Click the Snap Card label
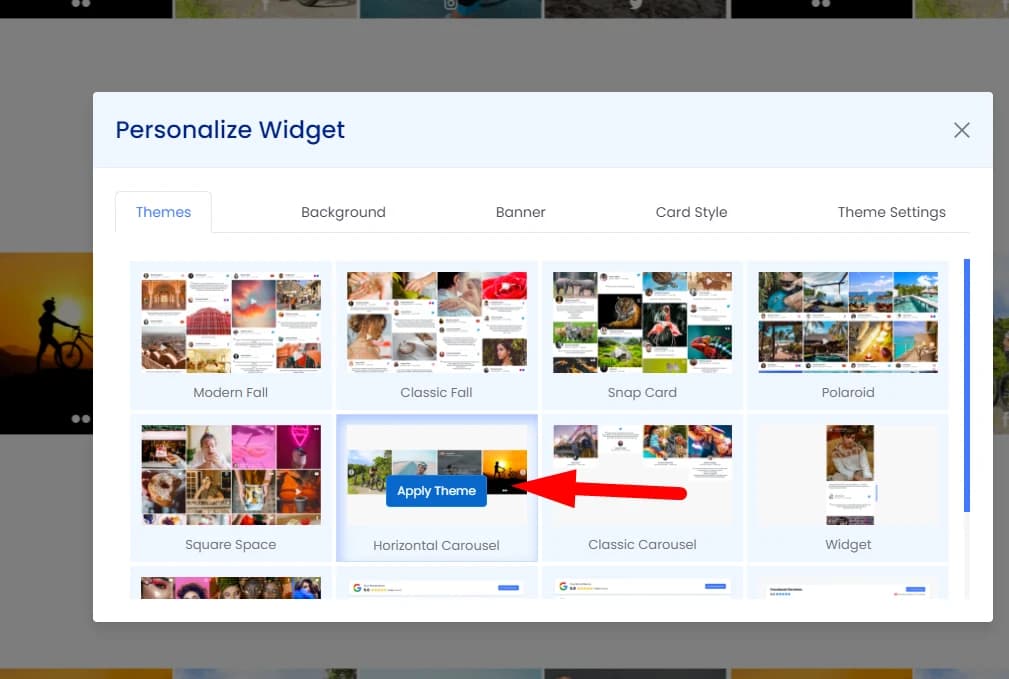This screenshot has height=679, width=1009. (x=642, y=393)
